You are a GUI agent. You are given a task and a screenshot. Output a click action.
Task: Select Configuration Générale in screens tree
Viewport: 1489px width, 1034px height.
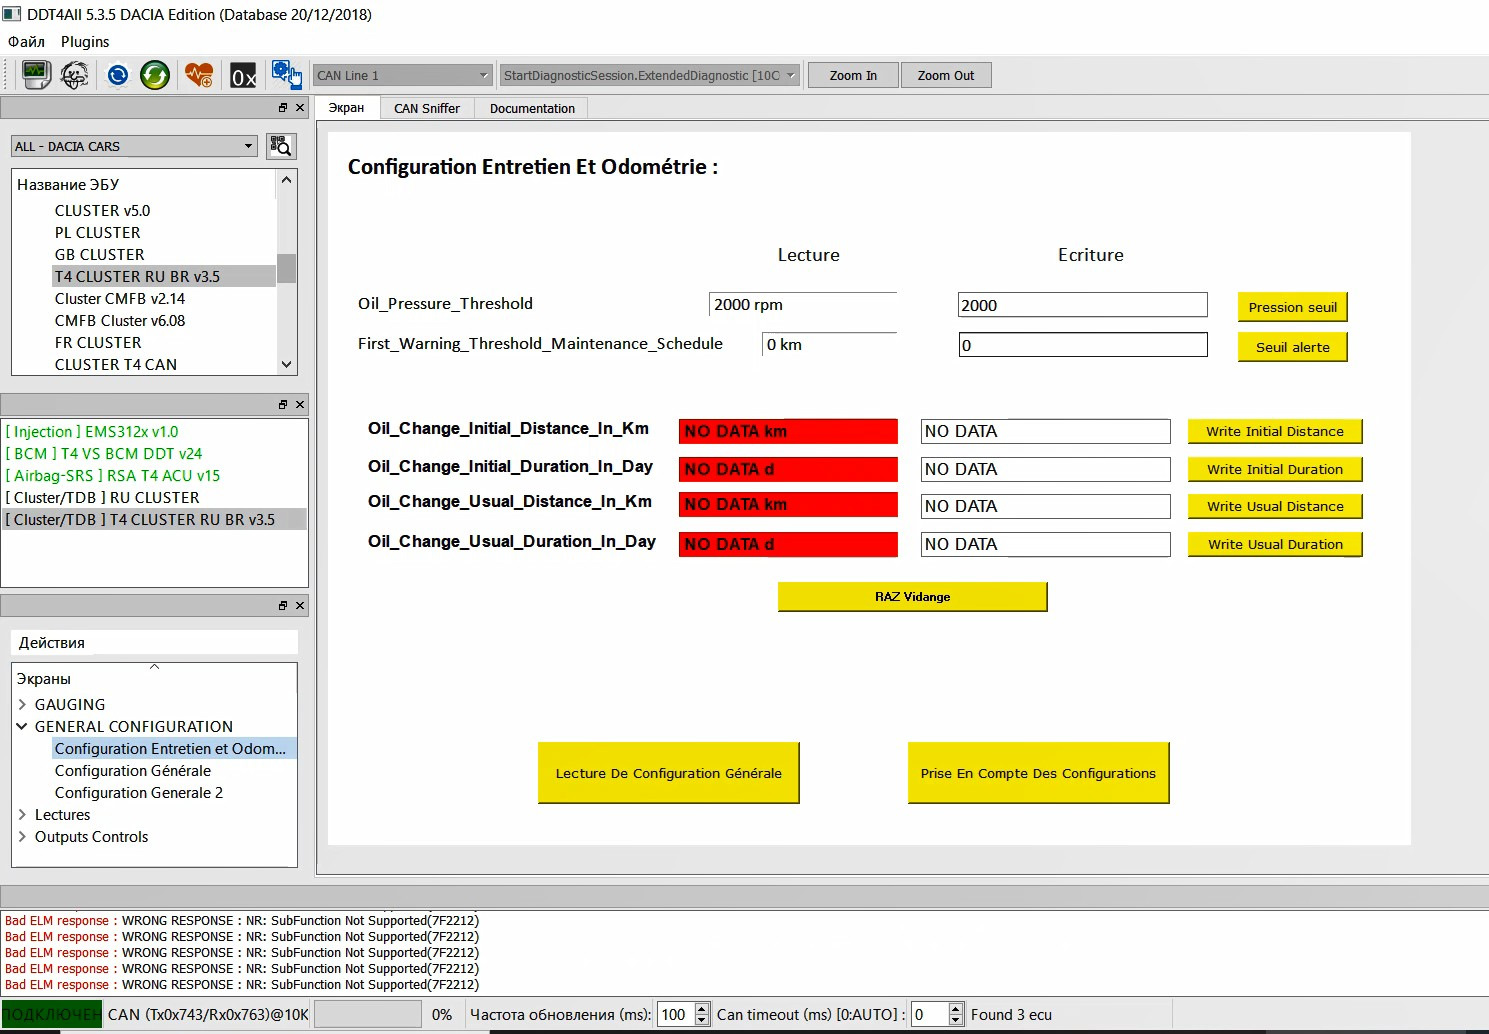point(133,771)
